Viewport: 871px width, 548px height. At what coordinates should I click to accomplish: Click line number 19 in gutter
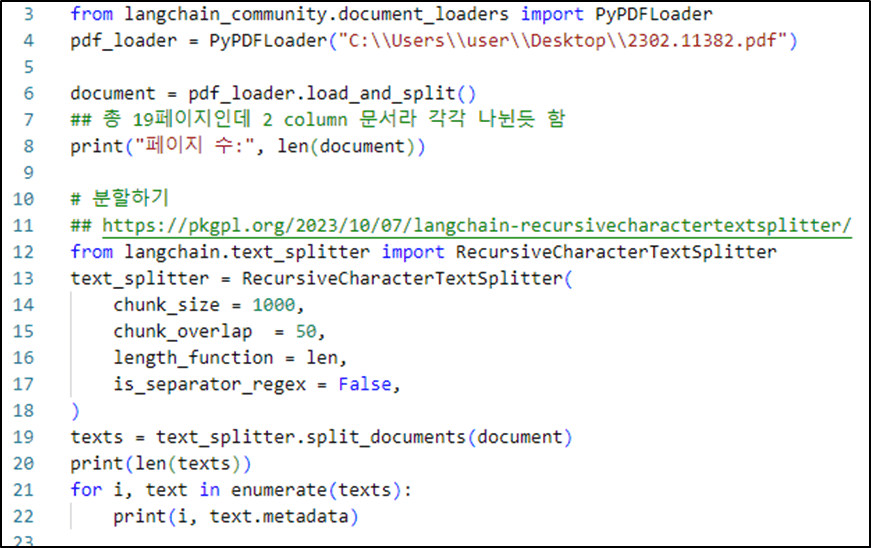tap(23, 437)
